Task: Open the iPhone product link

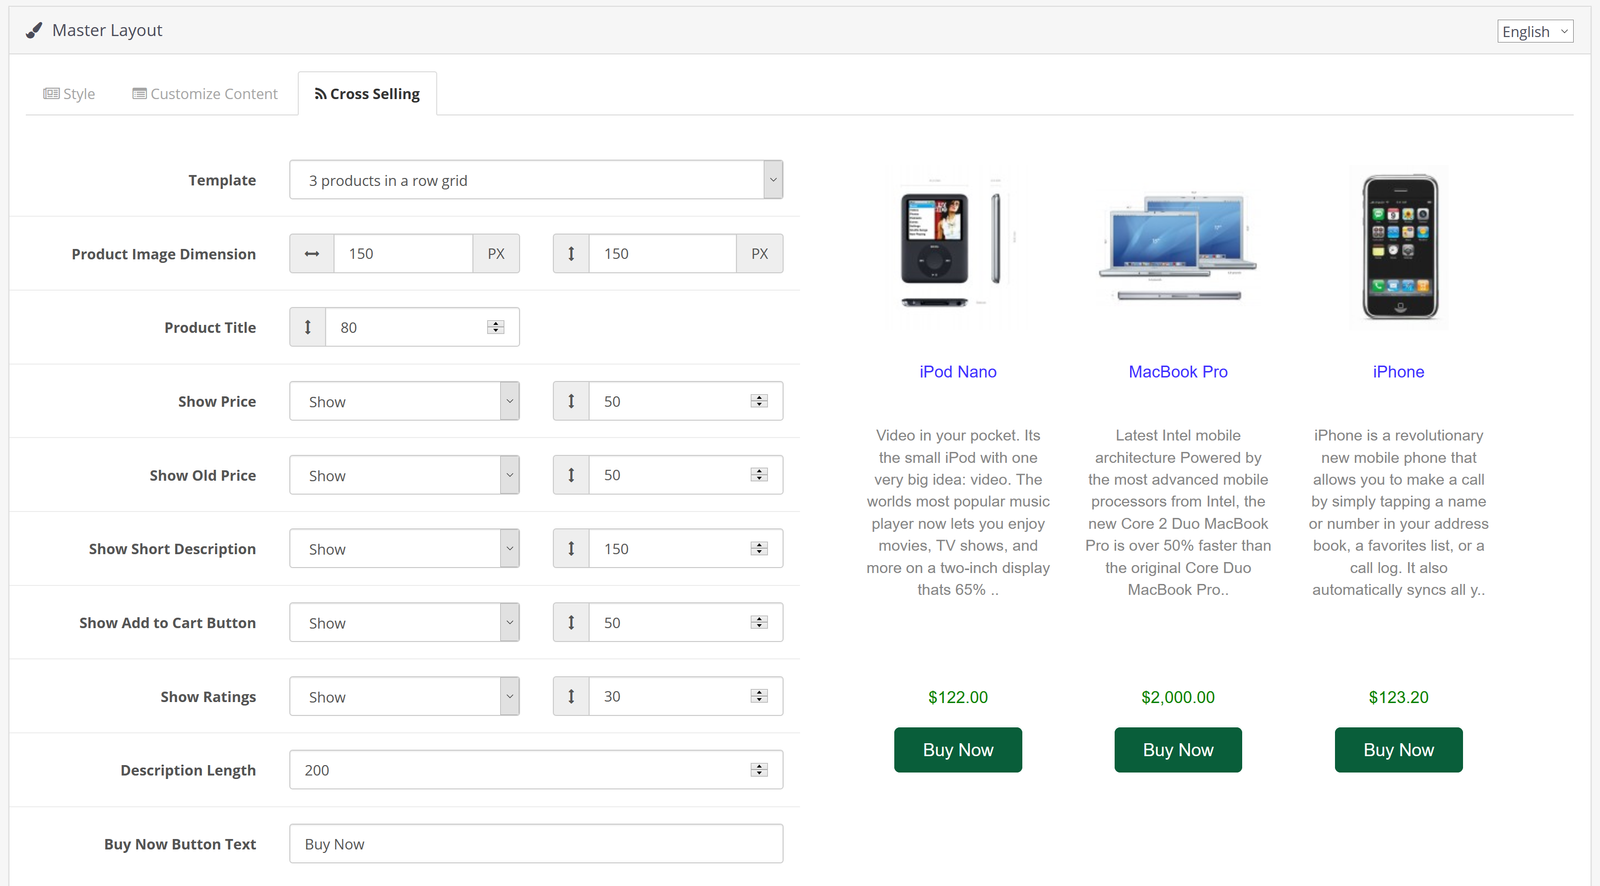Action: coord(1398,372)
